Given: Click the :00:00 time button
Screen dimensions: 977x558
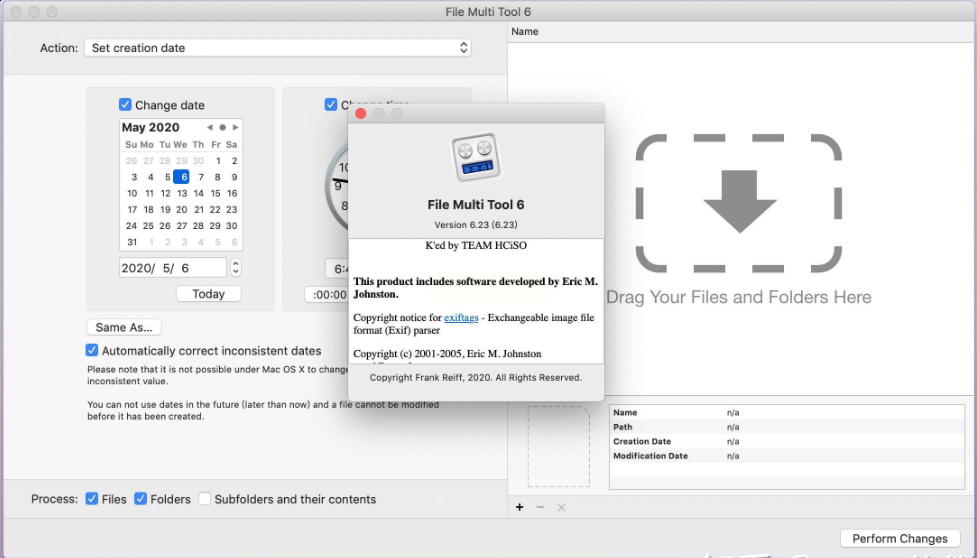Looking at the screenshot, I should [x=326, y=295].
